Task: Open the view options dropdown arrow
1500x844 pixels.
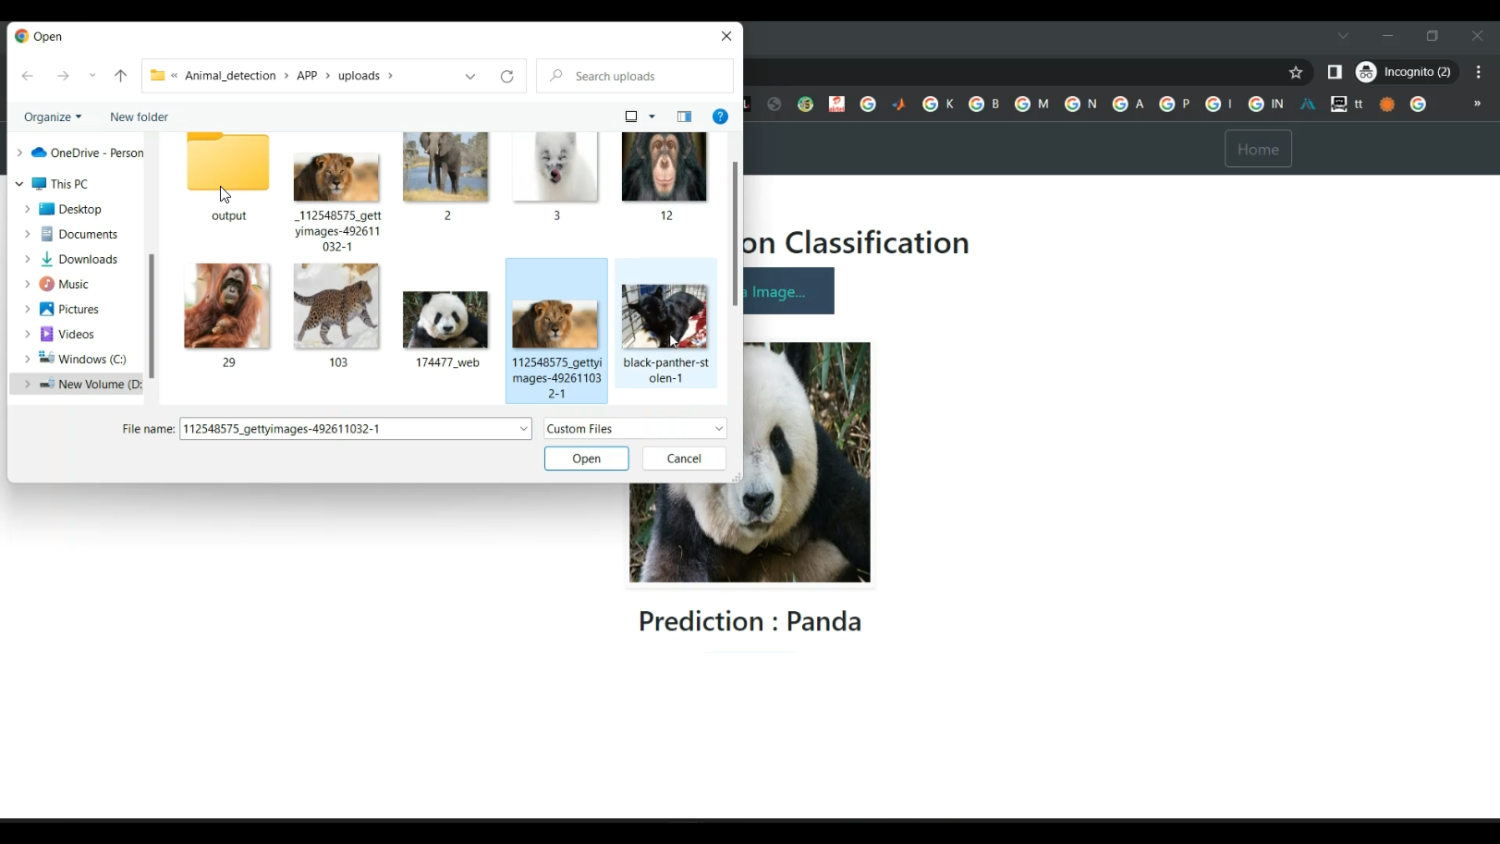Action: (652, 117)
